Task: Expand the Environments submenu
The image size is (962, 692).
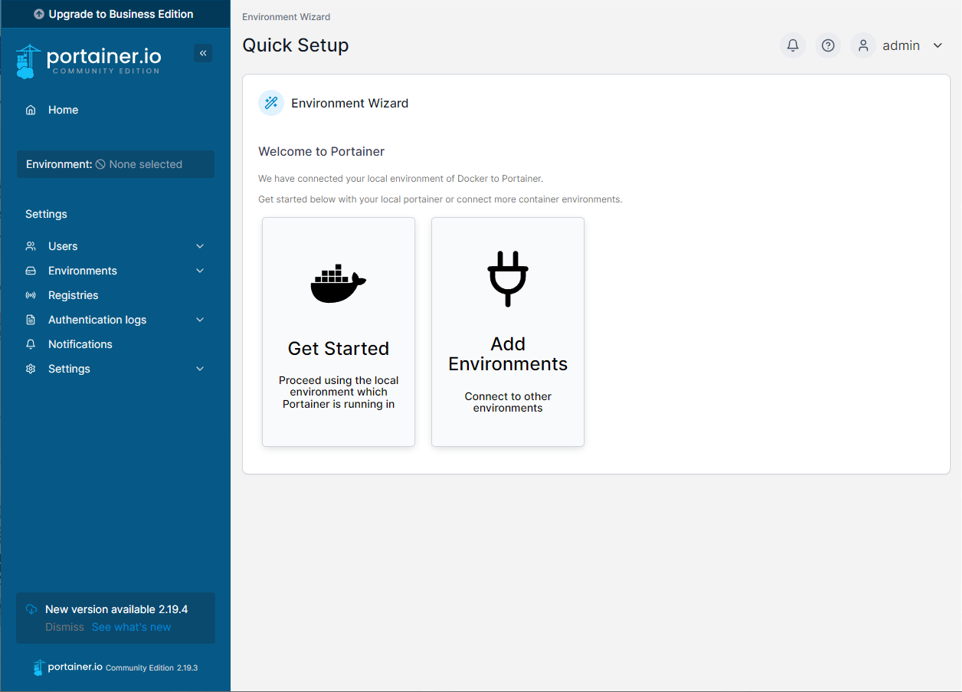Action: (x=199, y=270)
